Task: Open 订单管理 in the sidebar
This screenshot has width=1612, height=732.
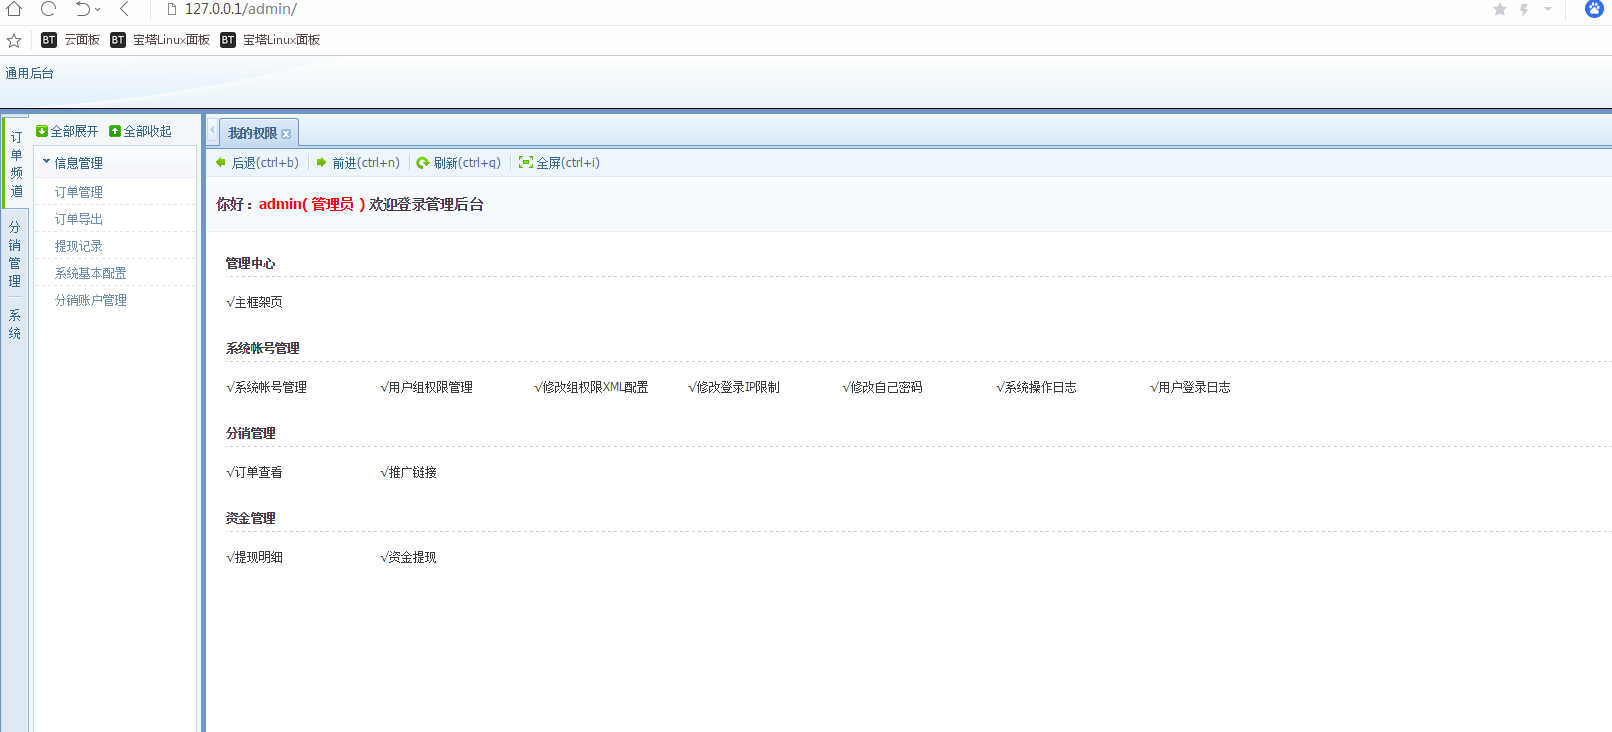Action: [79, 192]
